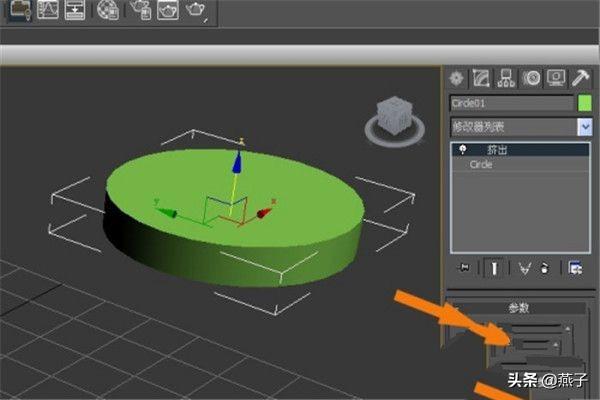Click the Quick Render teapot icon
The image size is (600, 400).
(x=197, y=11)
